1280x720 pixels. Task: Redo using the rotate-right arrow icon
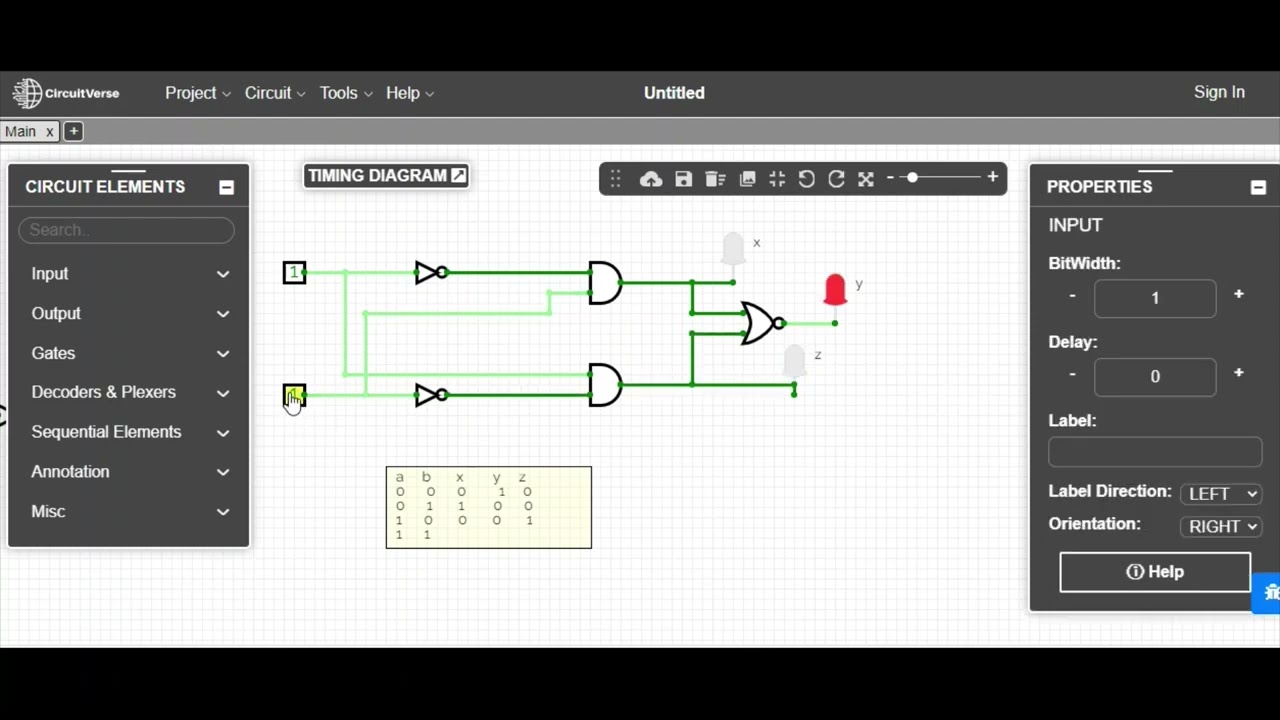pyautogui.click(x=836, y=178)
